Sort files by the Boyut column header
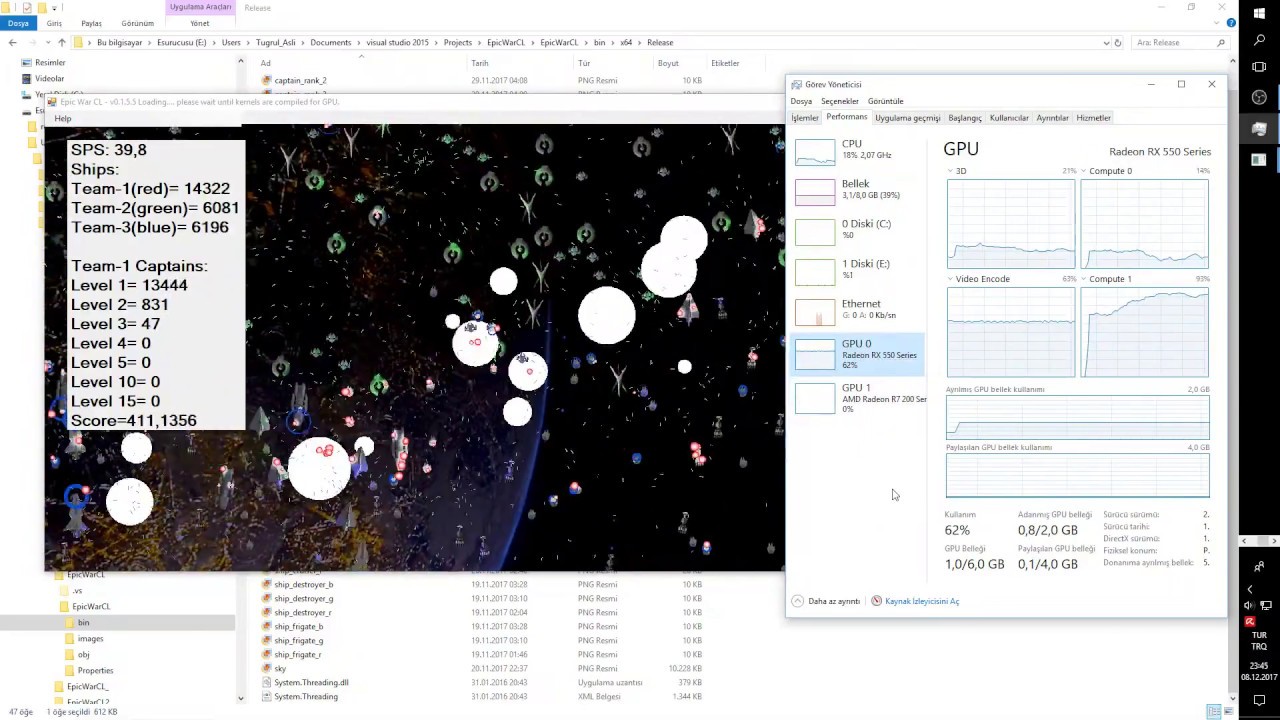1280x720 pixels. pyautogui.click(x=668, y=63)
